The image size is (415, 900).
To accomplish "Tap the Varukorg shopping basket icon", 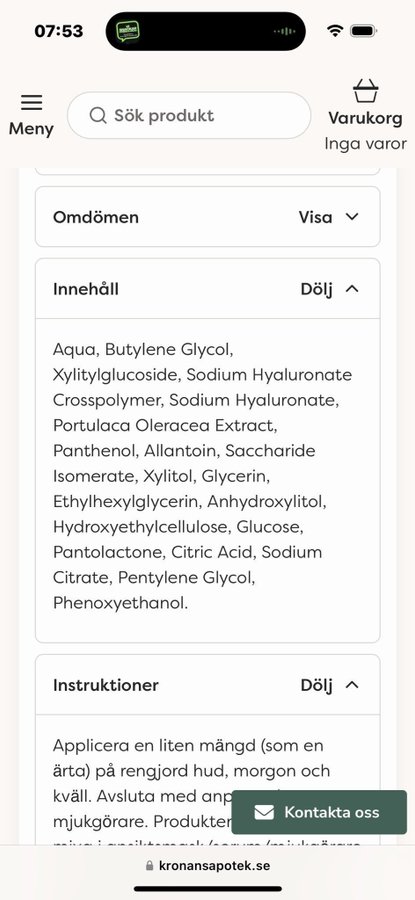I will (x=365, y=91).
